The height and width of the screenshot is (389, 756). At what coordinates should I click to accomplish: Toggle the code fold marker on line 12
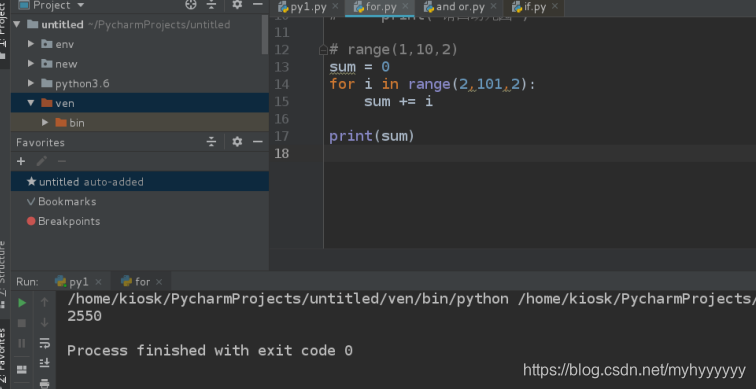pyautogui.click(x=323, y=50)
